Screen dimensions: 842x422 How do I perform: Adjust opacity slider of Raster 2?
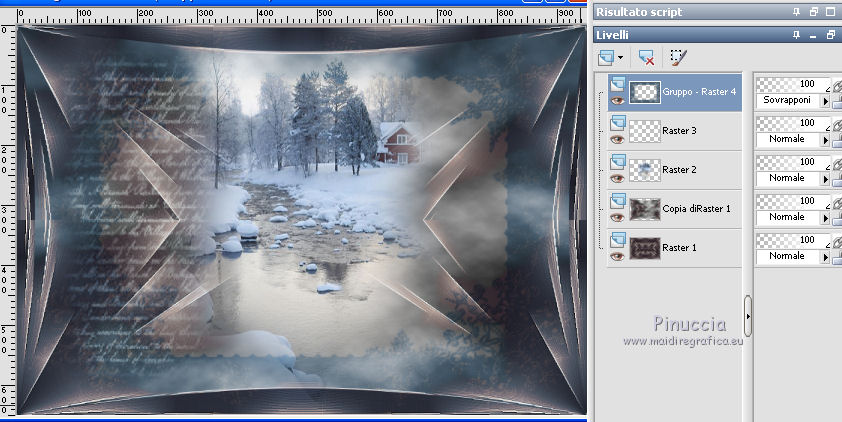click(793, 162)
